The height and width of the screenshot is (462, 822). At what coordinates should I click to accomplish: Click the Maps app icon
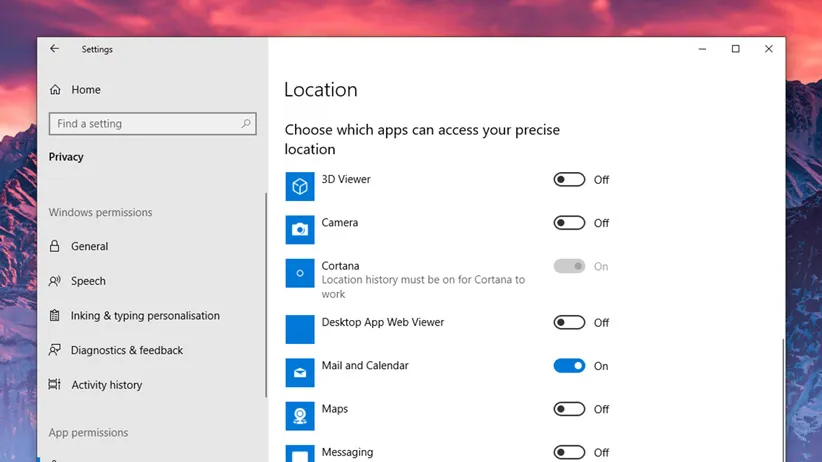point(300,415)
